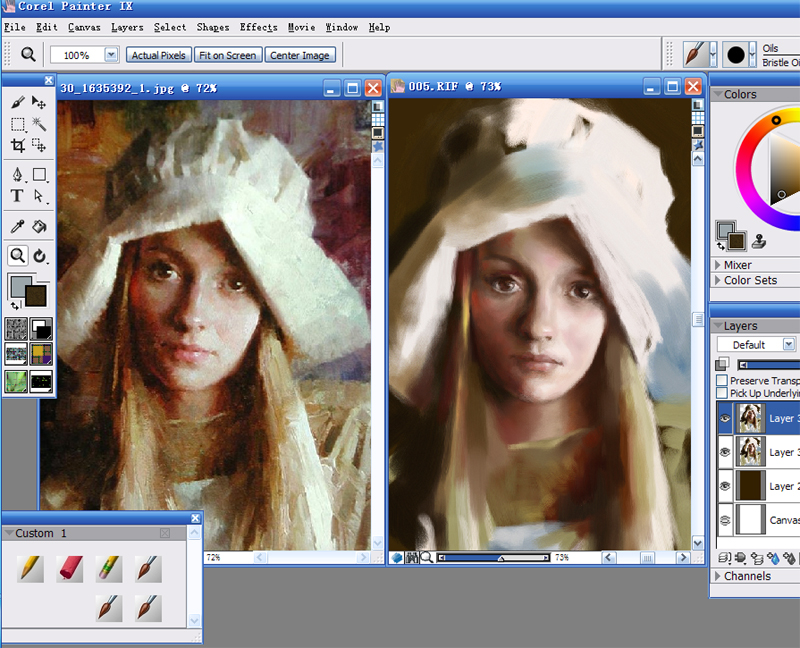800x648 pixels.
Task: Select the Crop tool
Action: pyautogui.click(x=17, y=145)
